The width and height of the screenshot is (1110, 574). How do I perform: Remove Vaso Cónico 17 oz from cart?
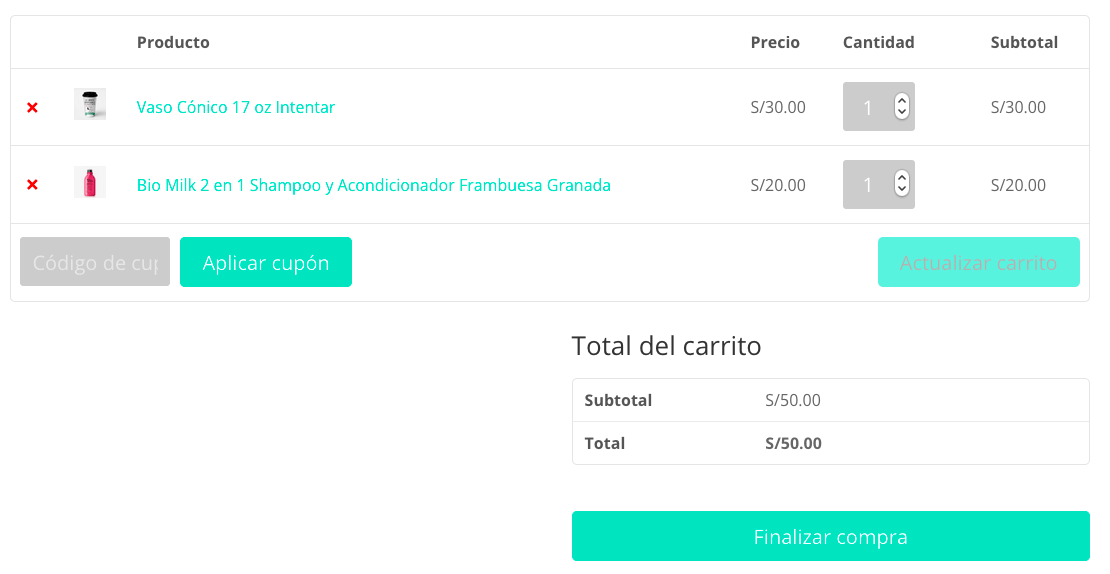(32, 108)
